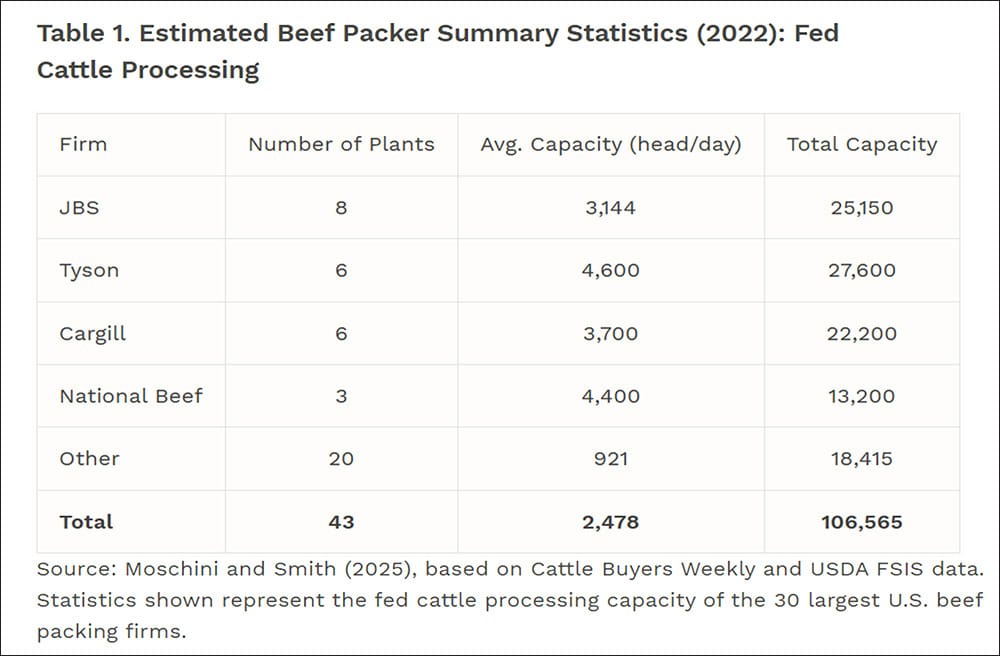
Task: Click the average capacity total 2,478
Action: tap(611, 522)
